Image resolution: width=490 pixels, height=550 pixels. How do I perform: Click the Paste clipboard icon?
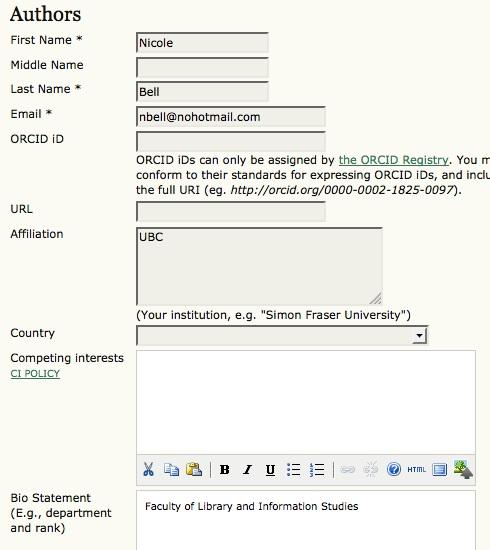(x=194, y=469)
